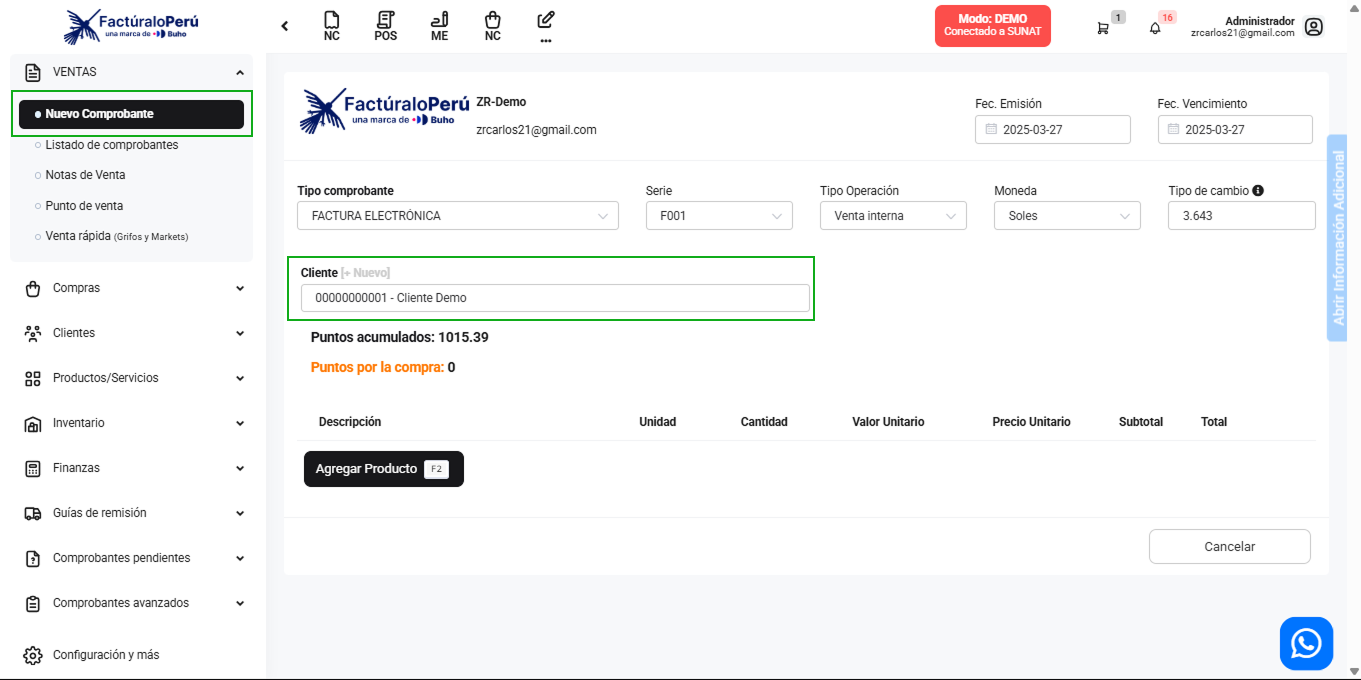This screenshot has width=1361, height=680.
Task: Click the Administrador profile avatar icon
Action: click(1313, 27)
